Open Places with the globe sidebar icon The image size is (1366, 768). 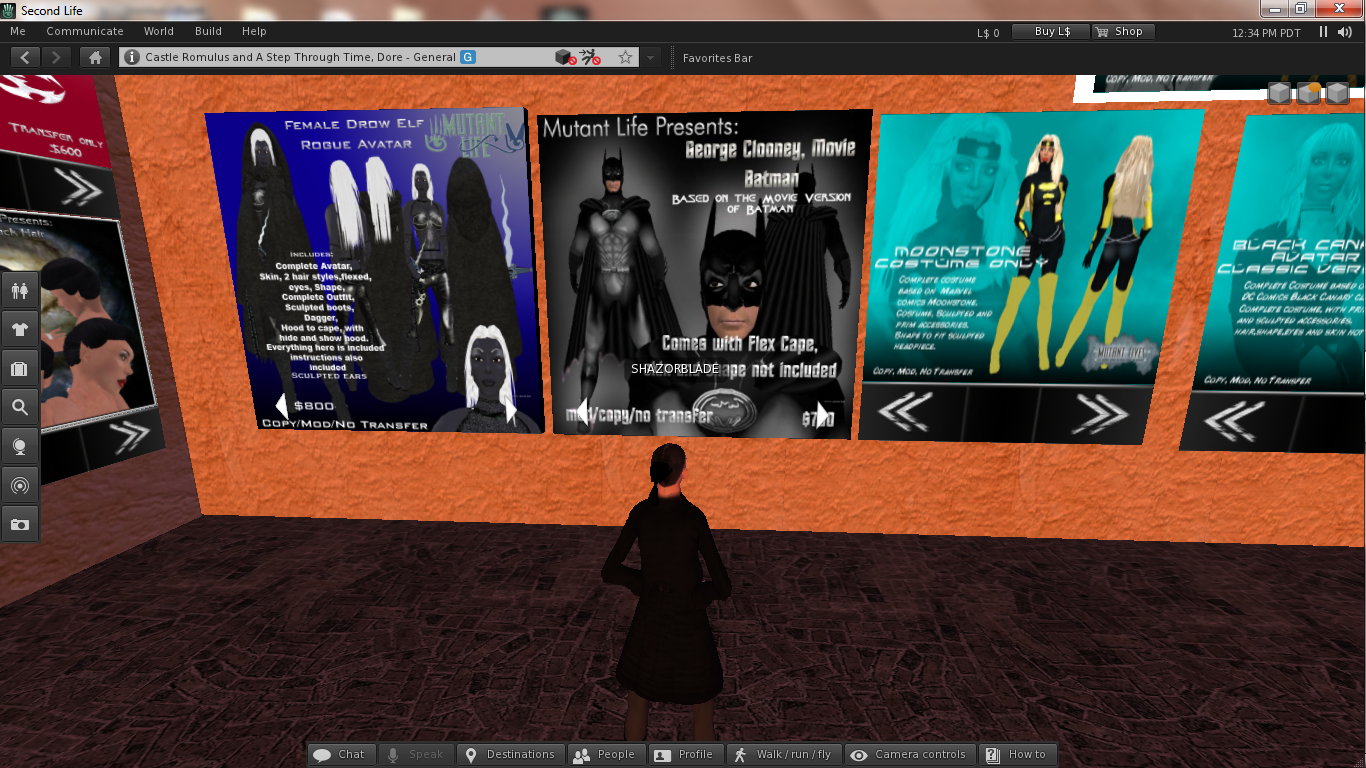click(x=20, y=446)
